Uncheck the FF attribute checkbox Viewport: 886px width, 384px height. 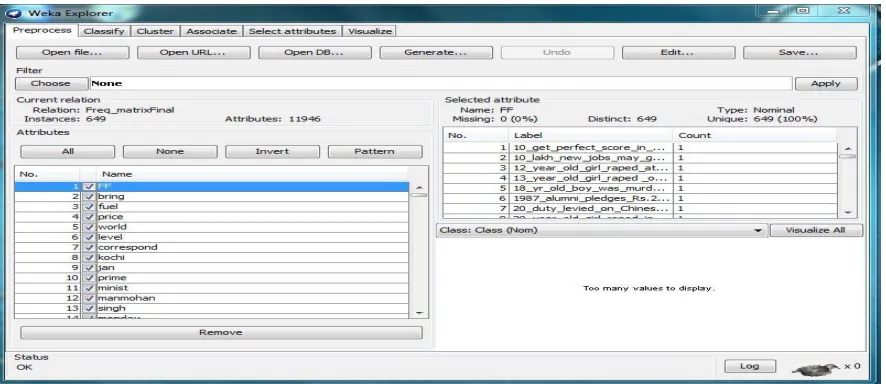(x=89, y=186)
